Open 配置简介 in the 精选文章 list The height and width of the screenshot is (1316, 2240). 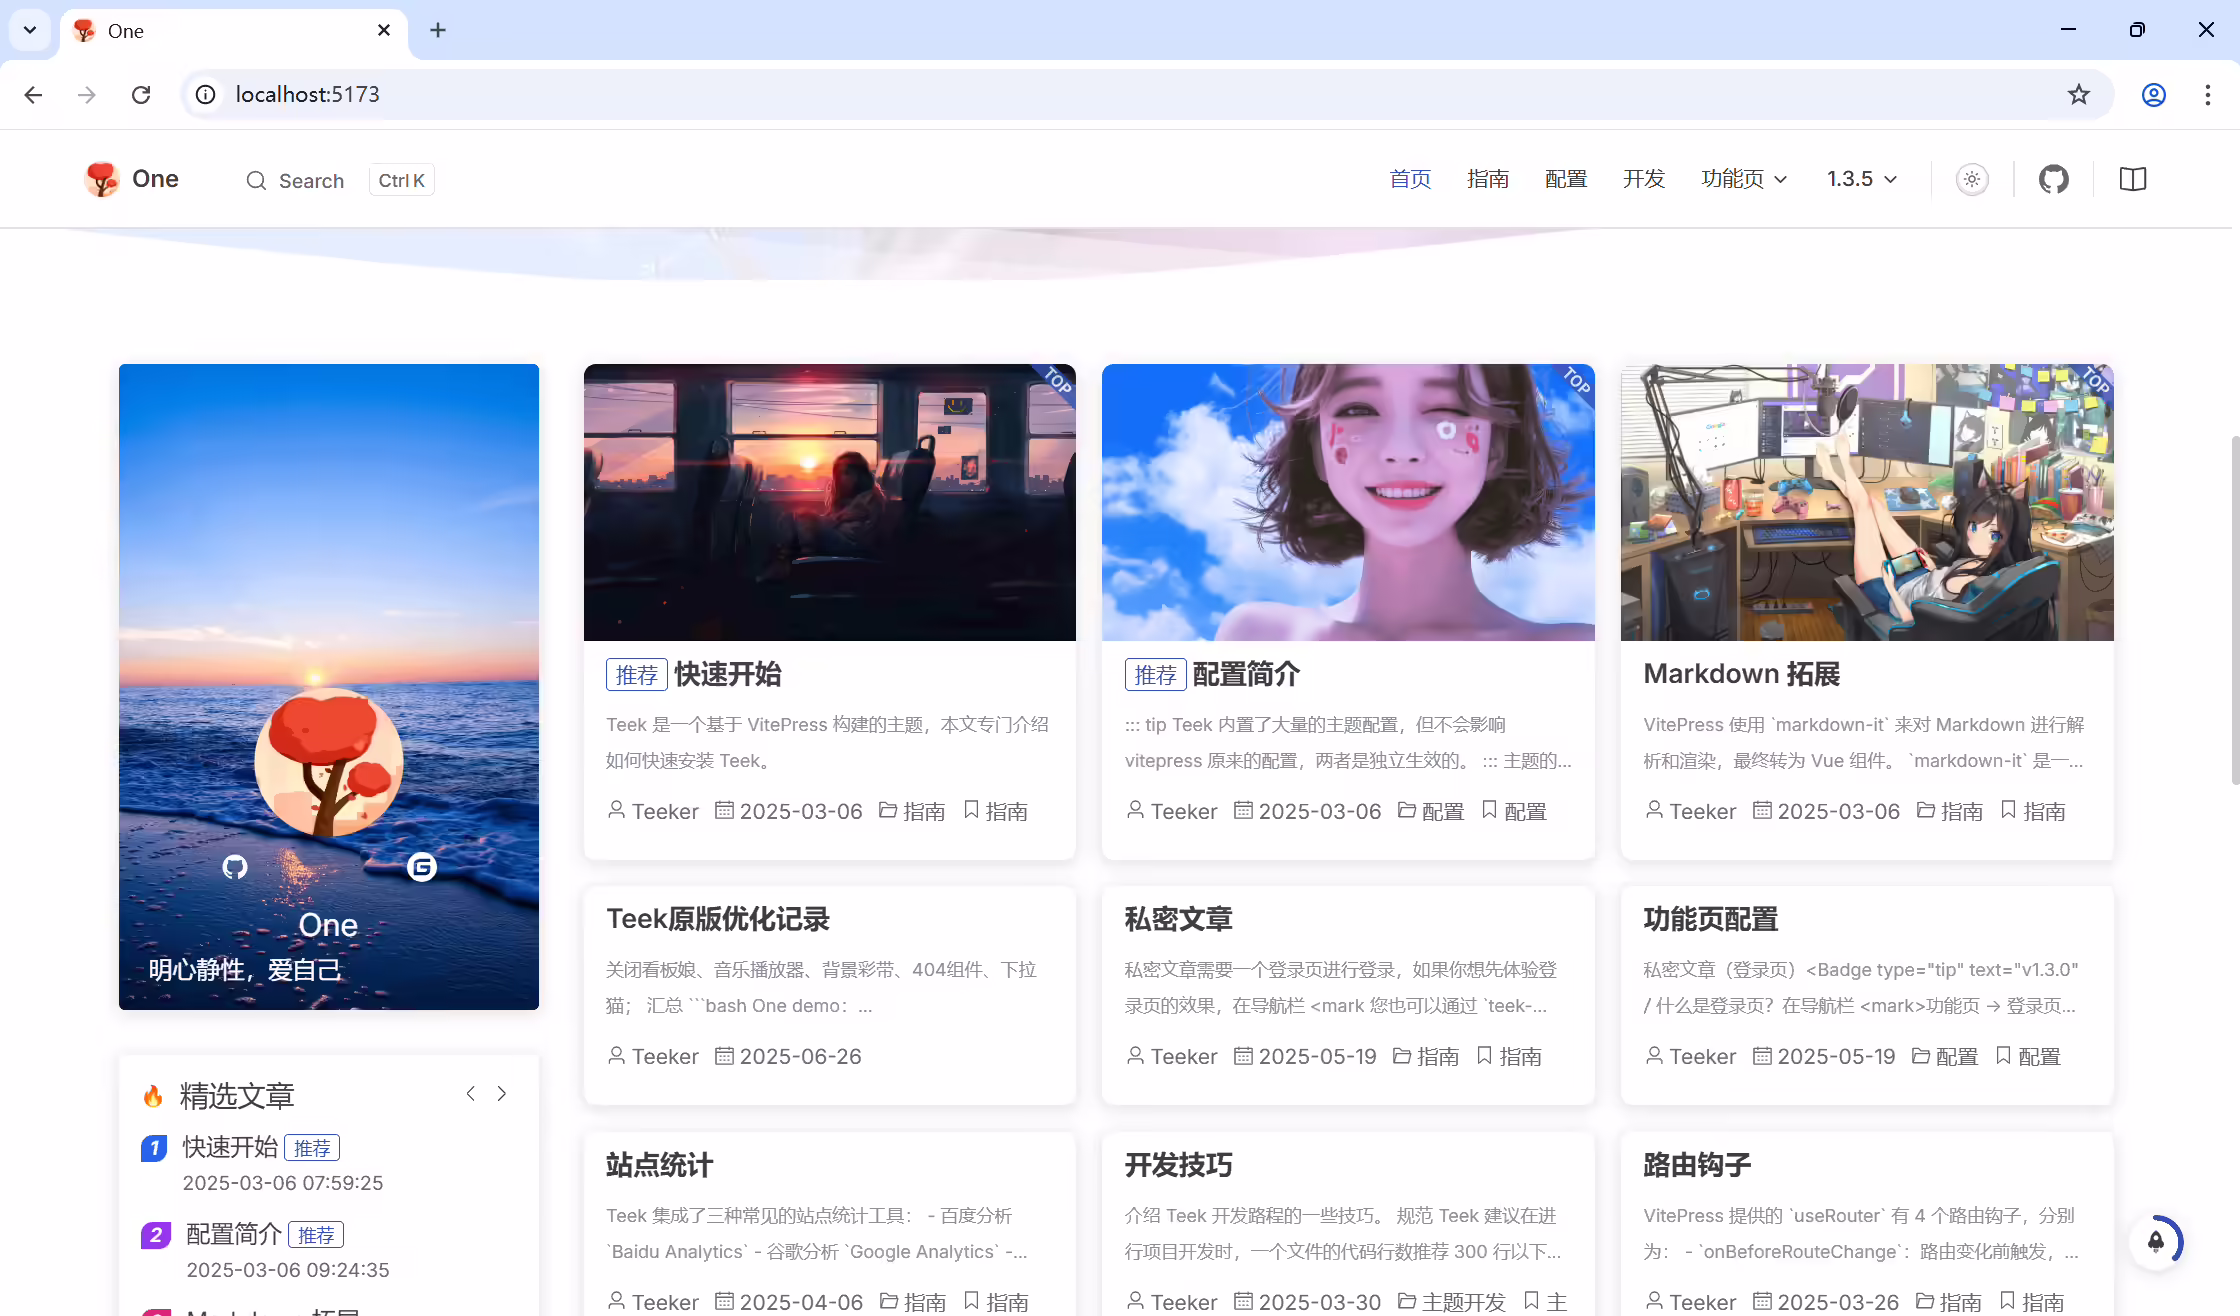click(234, 1234)
